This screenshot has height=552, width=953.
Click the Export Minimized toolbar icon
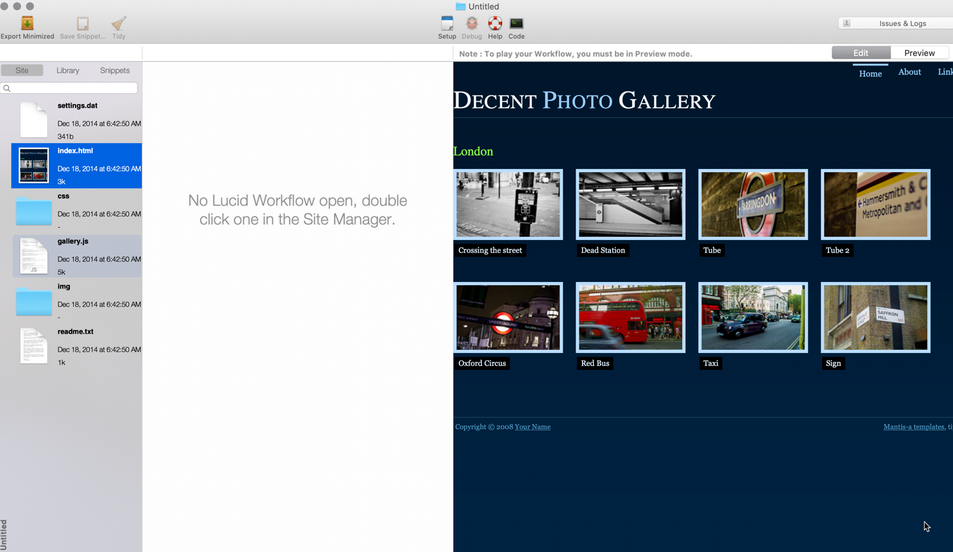(x=27, y=23)
